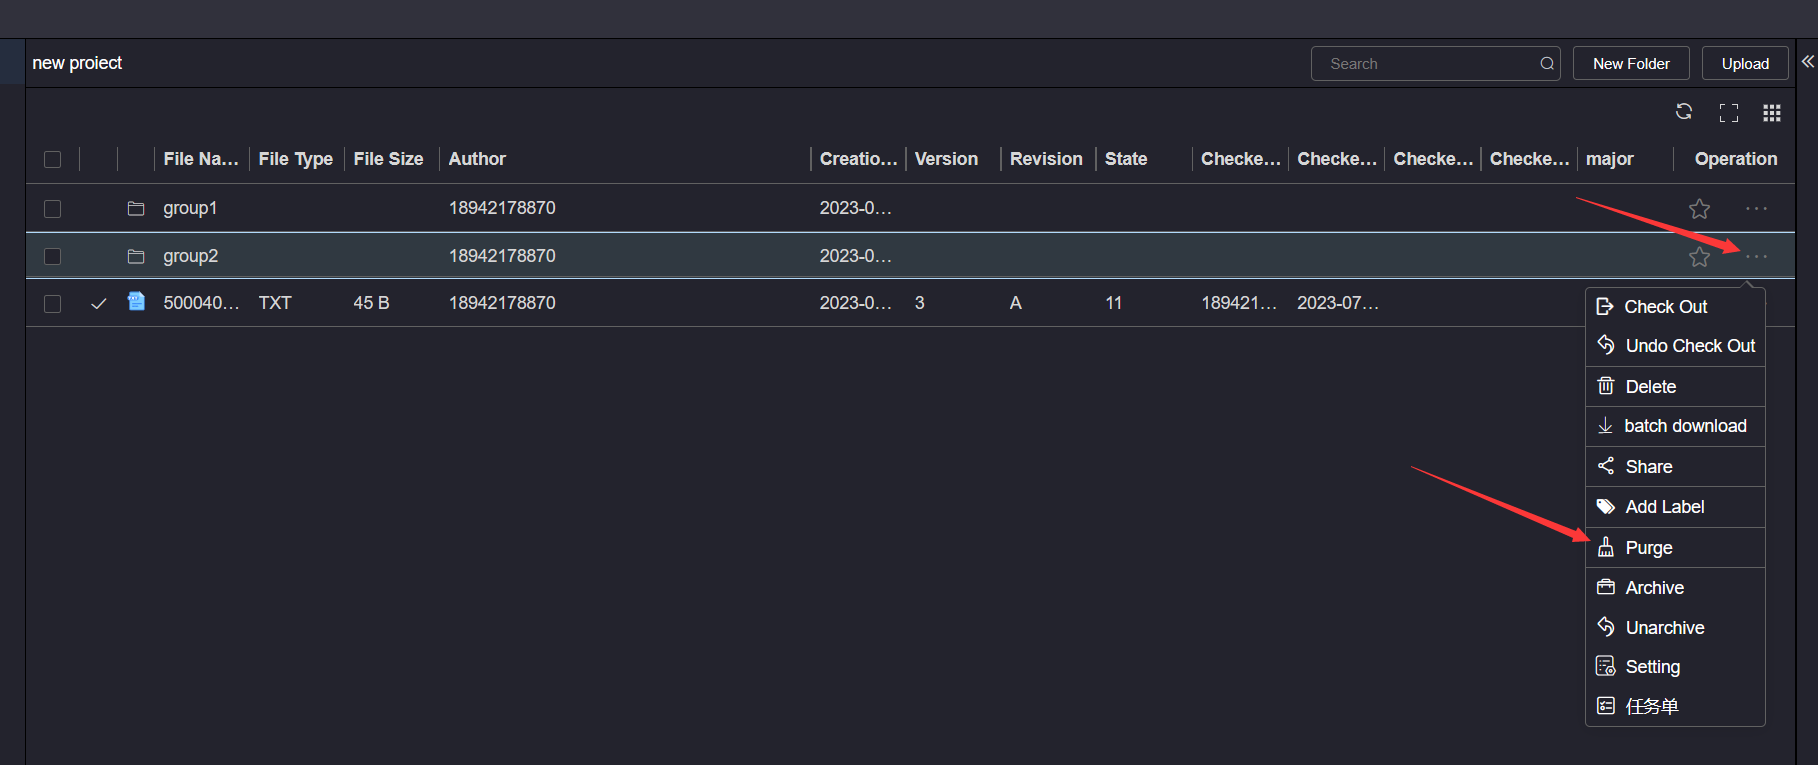Image resolution: width=1818 pixels, height=765 pixels.
Task: Click the File Type column header
Action: click(295, 159)
